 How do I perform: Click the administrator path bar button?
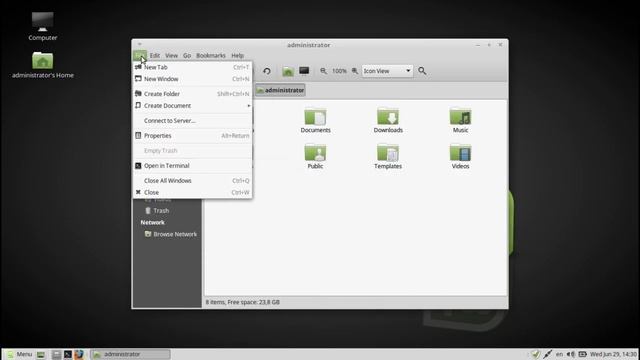(280, 90)
